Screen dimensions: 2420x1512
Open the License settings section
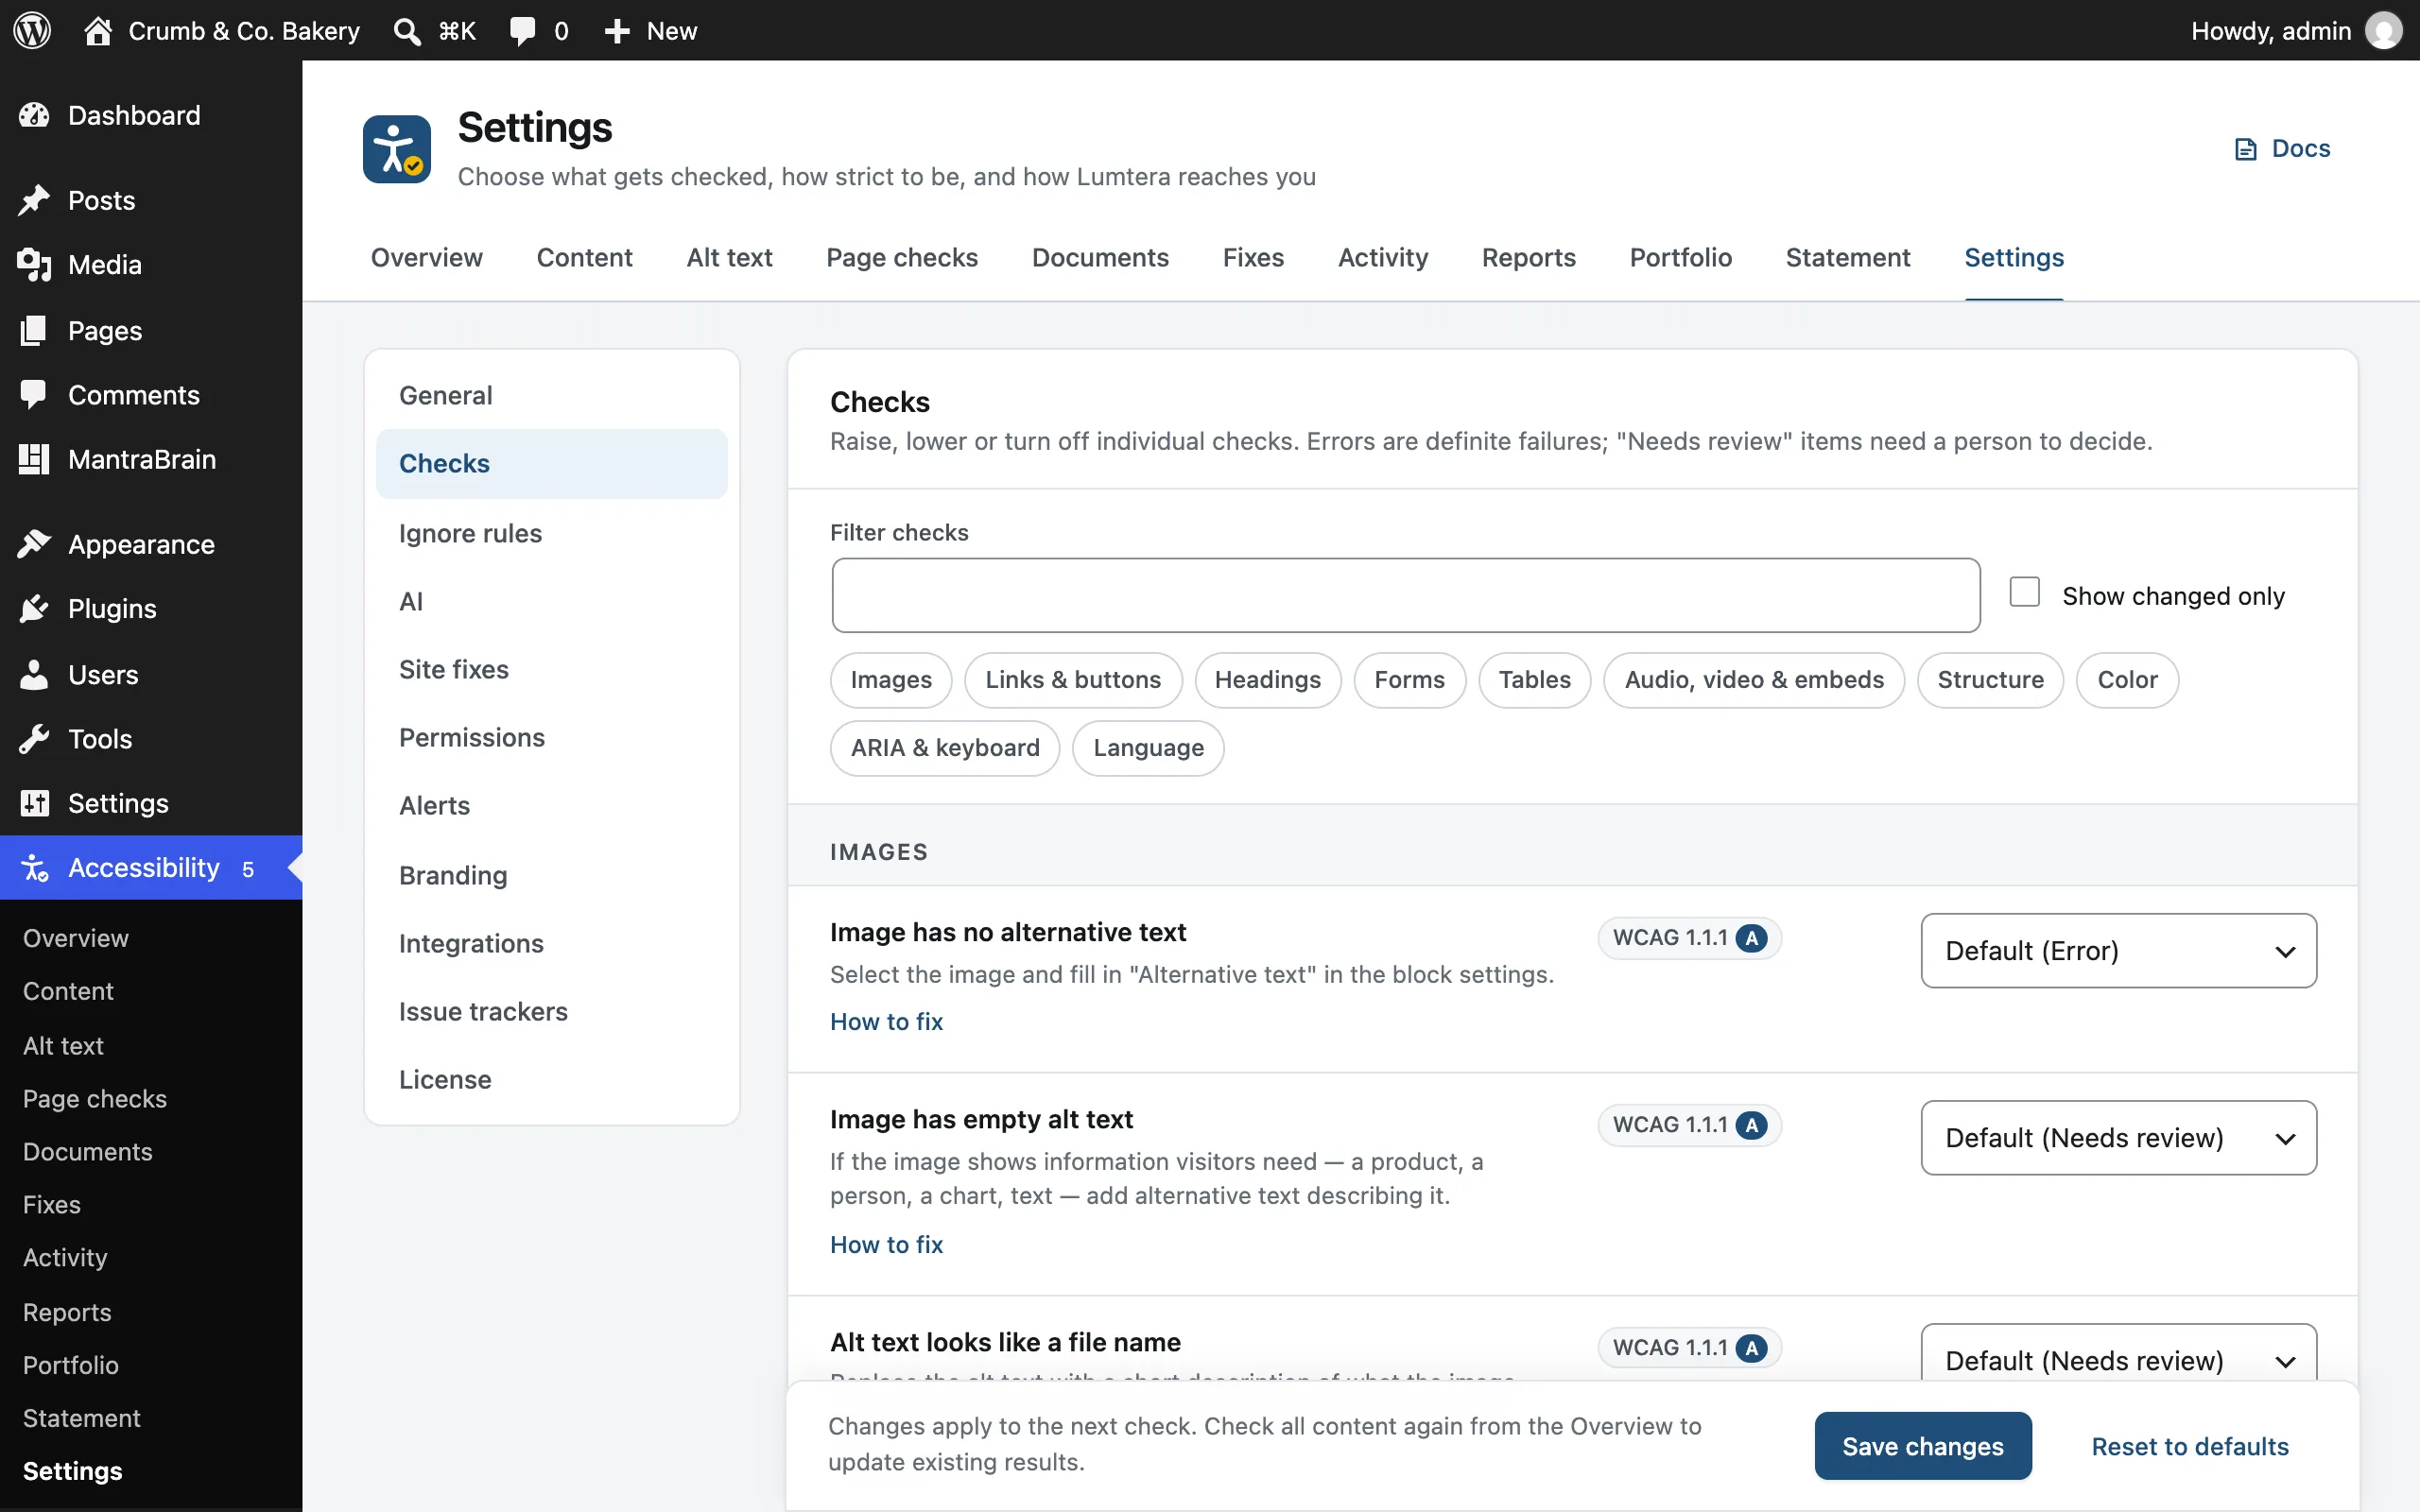(551, 1079)
